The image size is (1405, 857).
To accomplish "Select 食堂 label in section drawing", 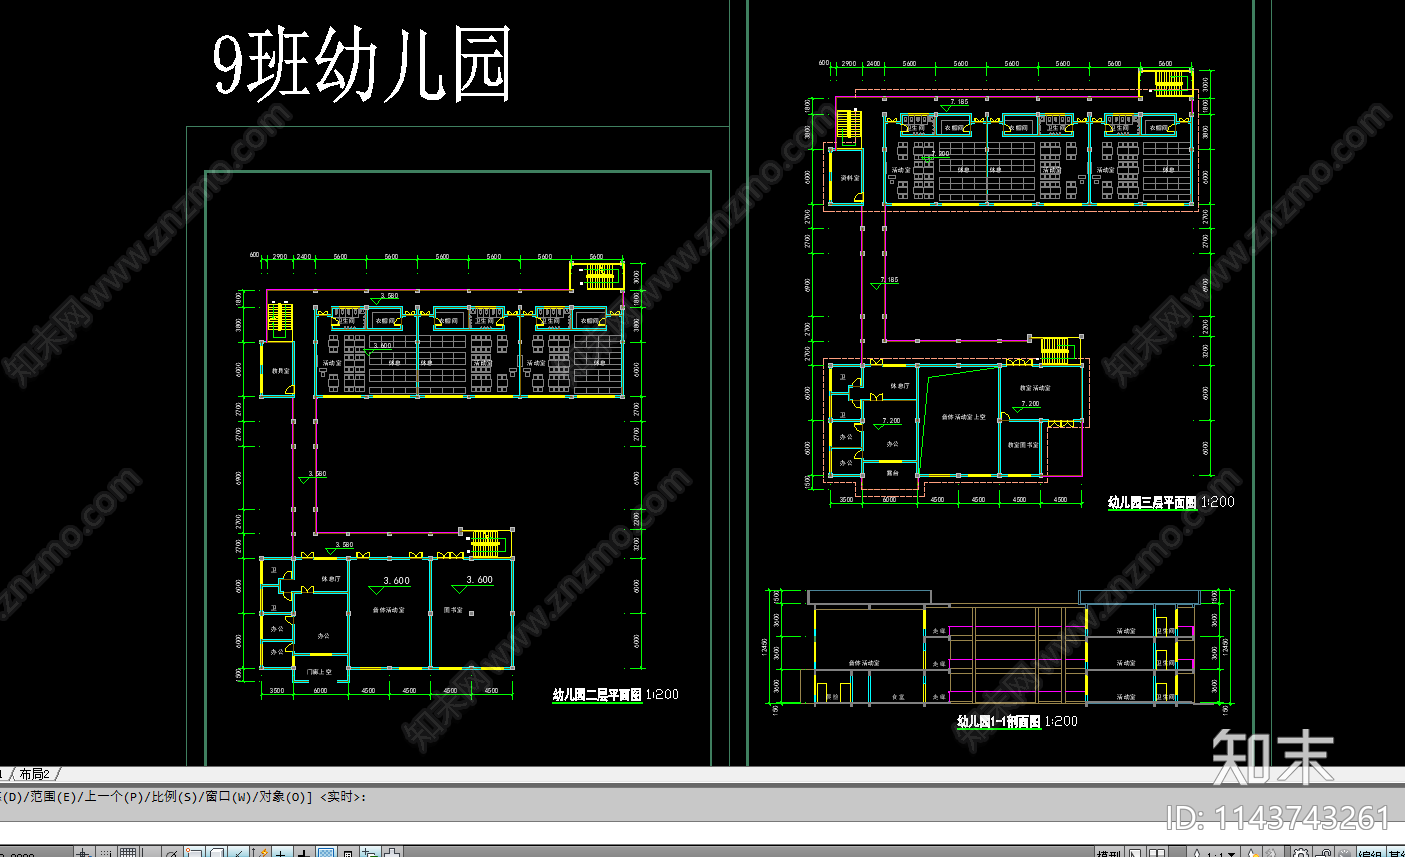I will (x=898, y=697).
